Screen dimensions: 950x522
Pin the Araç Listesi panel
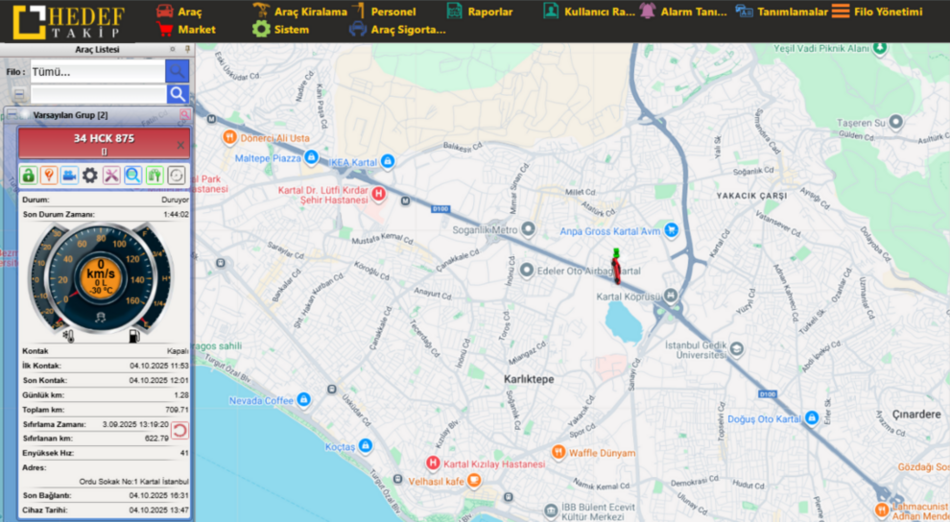186,49
